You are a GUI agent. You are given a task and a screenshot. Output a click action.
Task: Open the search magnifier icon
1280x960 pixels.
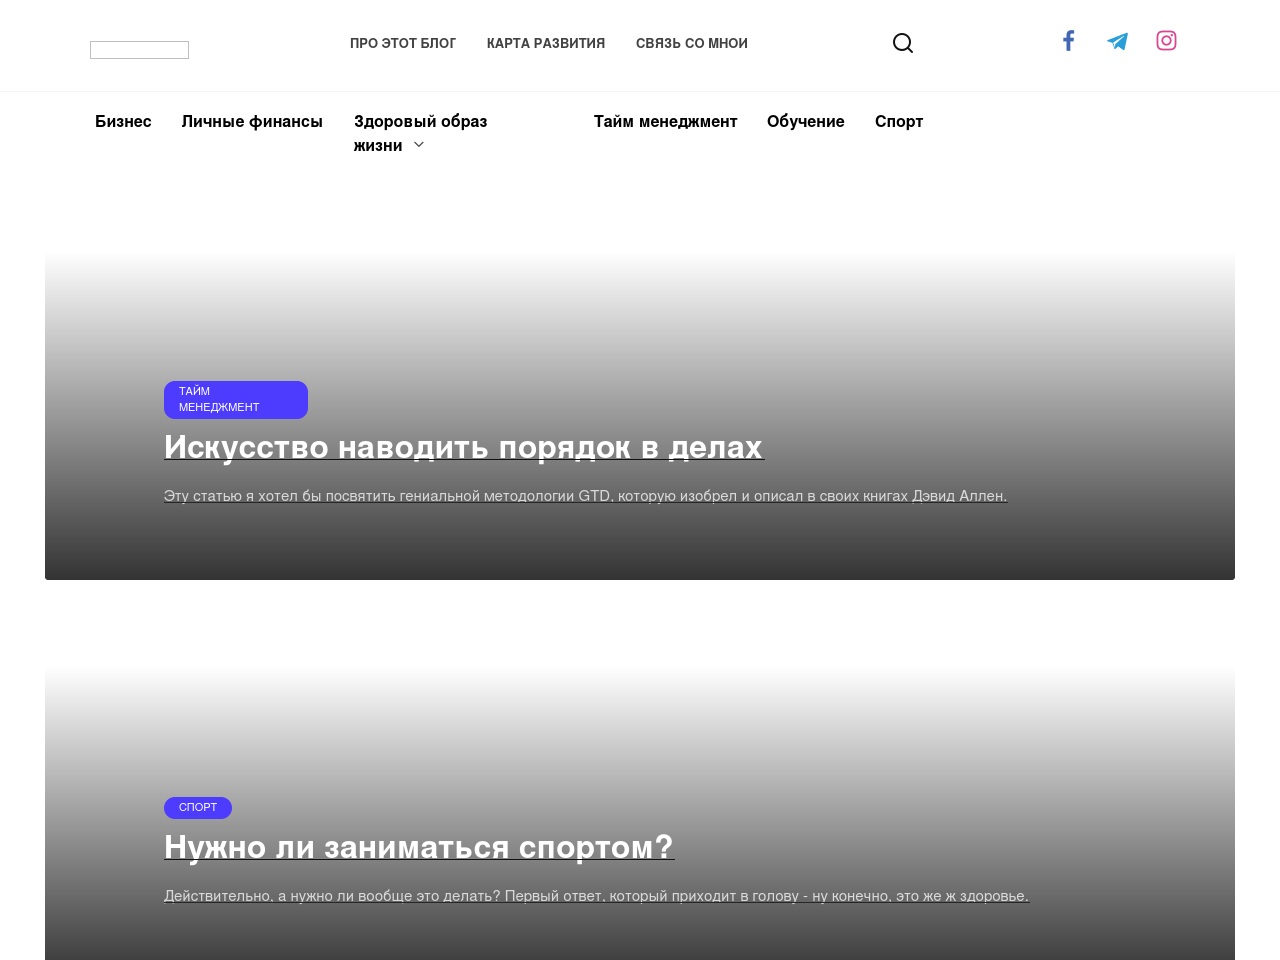[903, 43]
